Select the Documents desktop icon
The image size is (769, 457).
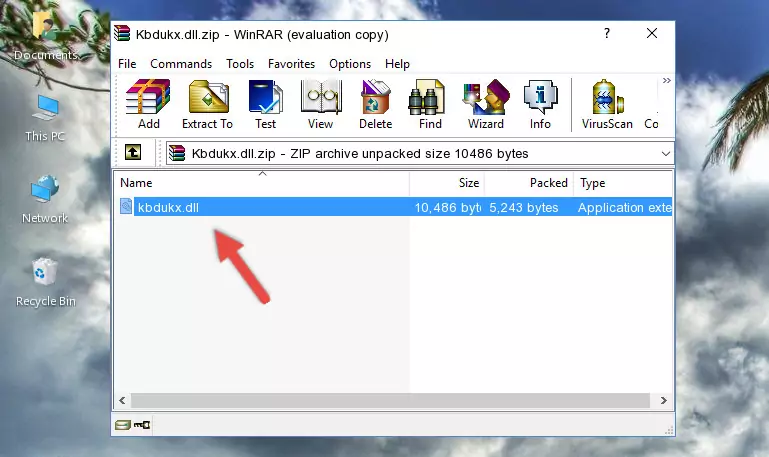pyautogui.click(x=46, y=36)
